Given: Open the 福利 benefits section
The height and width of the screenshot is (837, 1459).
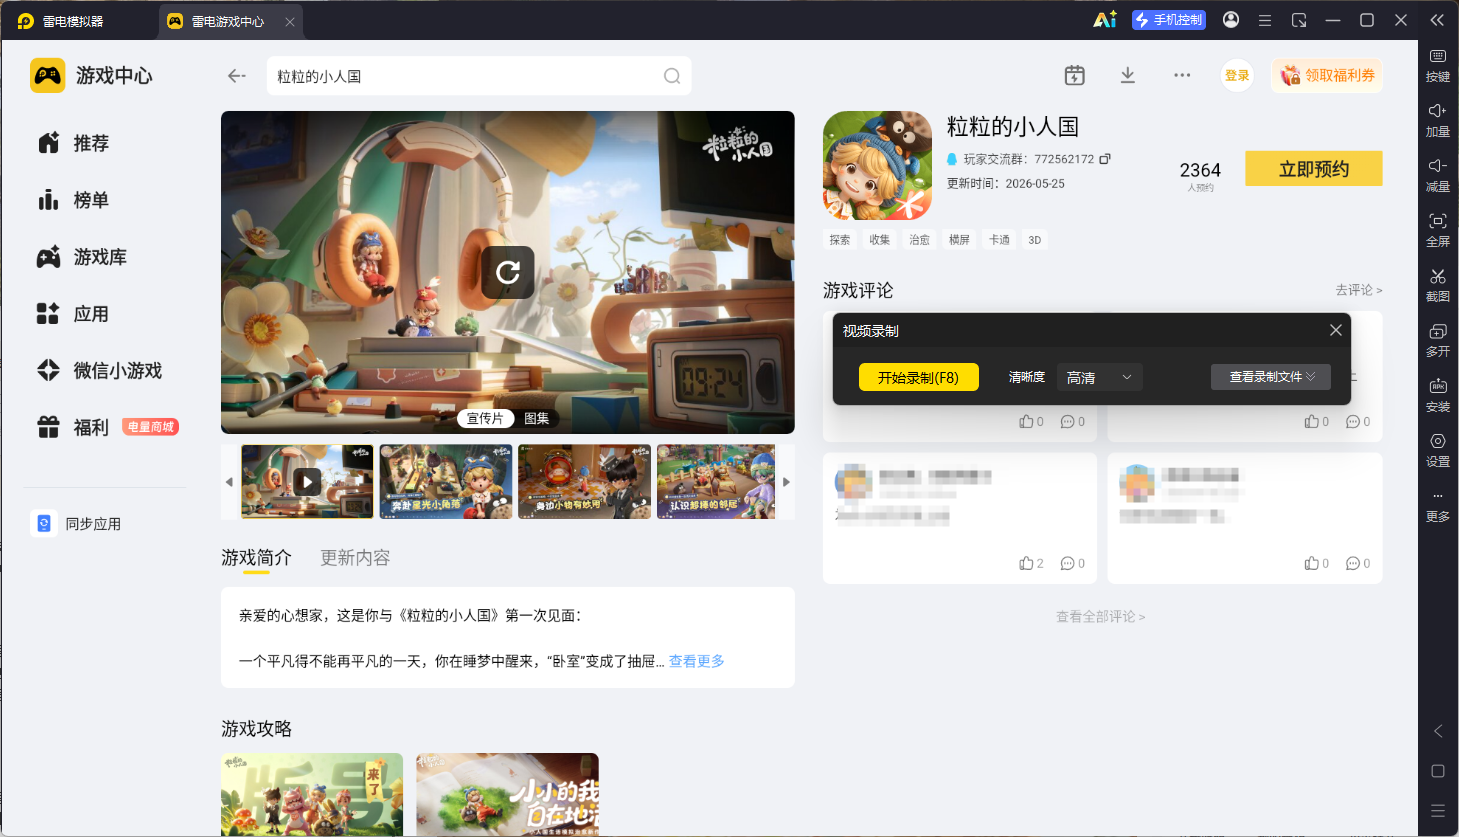Looking at the screenshot, I should click(73, 428).
